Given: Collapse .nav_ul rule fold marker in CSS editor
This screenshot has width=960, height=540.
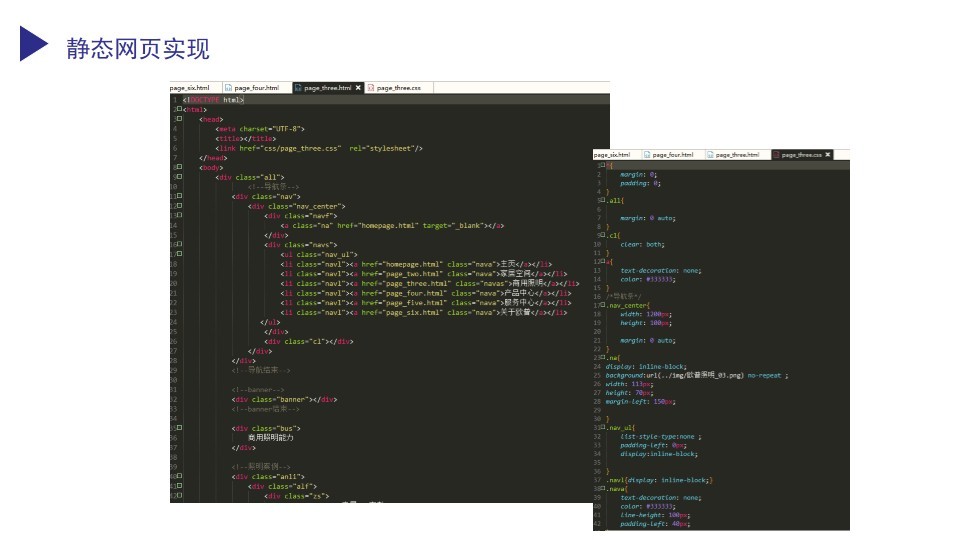Looking at the screenshot, I should click(603, 427).
